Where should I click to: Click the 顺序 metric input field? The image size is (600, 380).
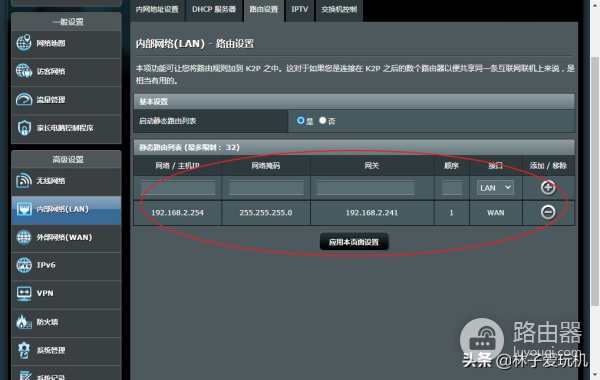point(452,188)
